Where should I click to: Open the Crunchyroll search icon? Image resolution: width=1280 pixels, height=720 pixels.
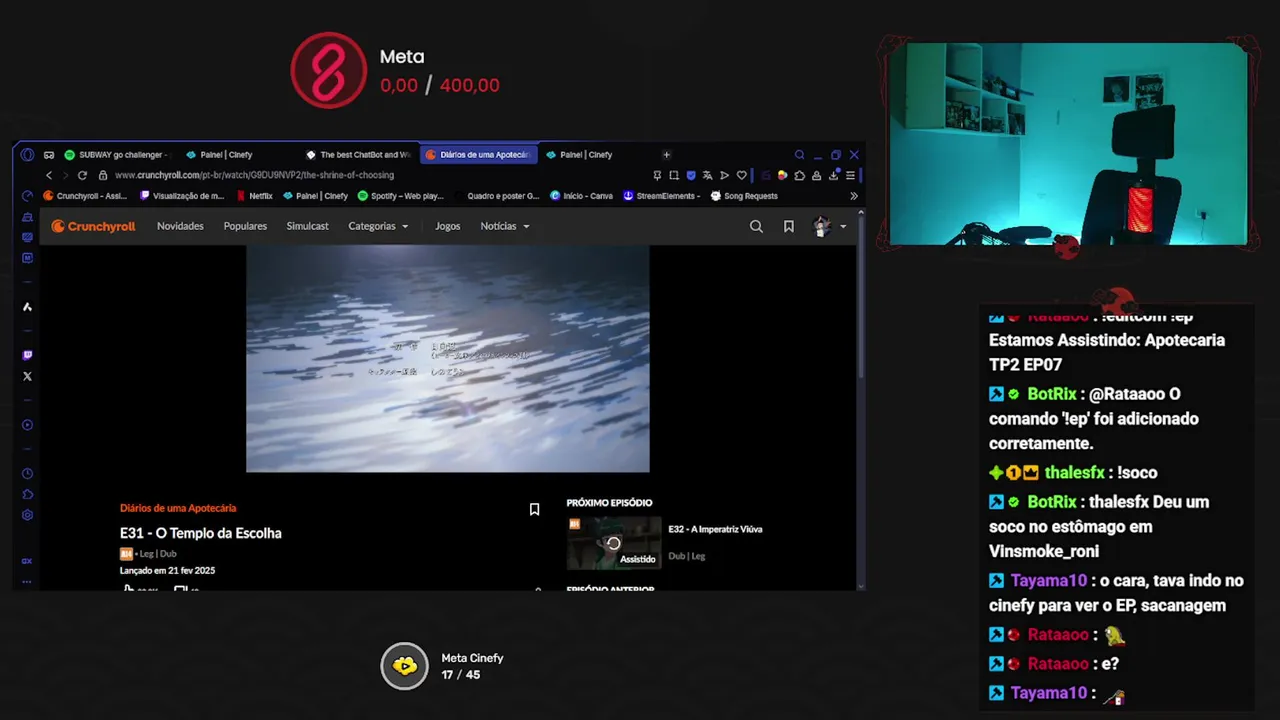point(756,227)
